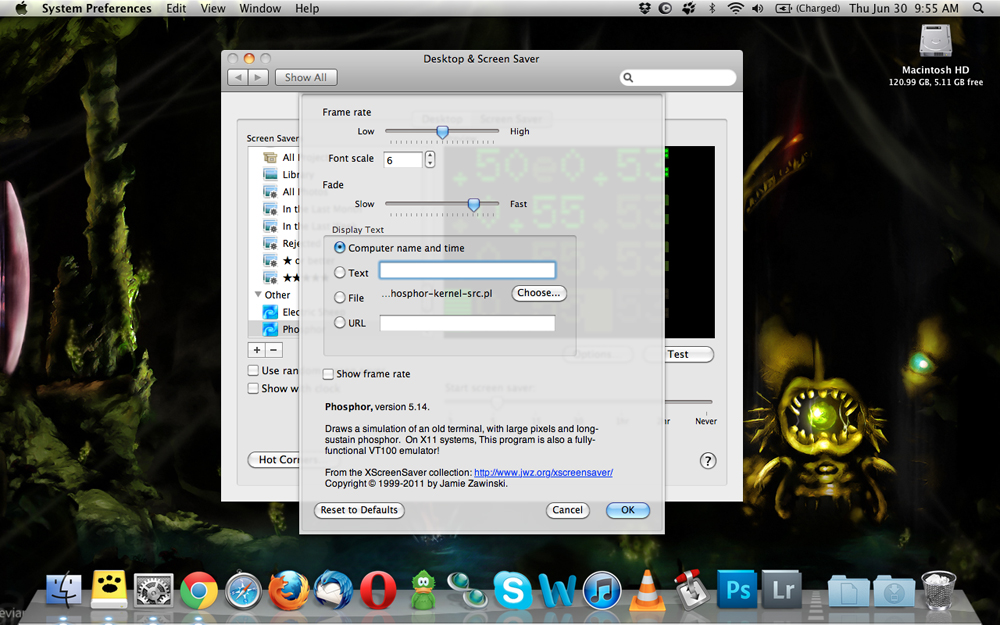This screenshot has height=625, width=1000.
Task: Open the Documents folder stack in Dock
Action: [x=848, y=591]
